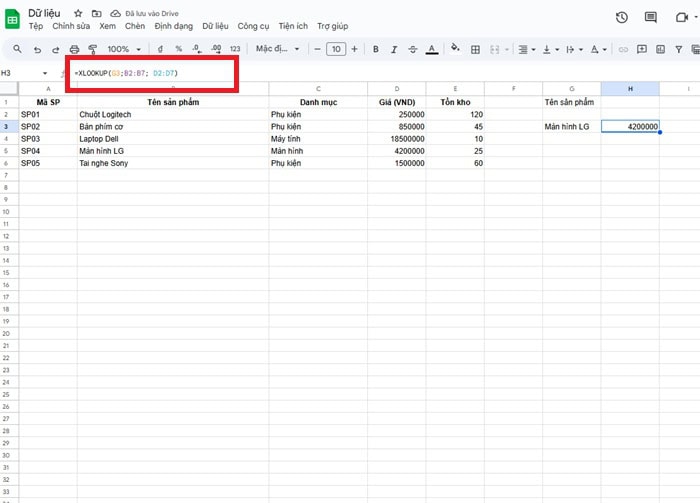
Task: Open the Trợ giúp menu
Action: click(333, 26)
